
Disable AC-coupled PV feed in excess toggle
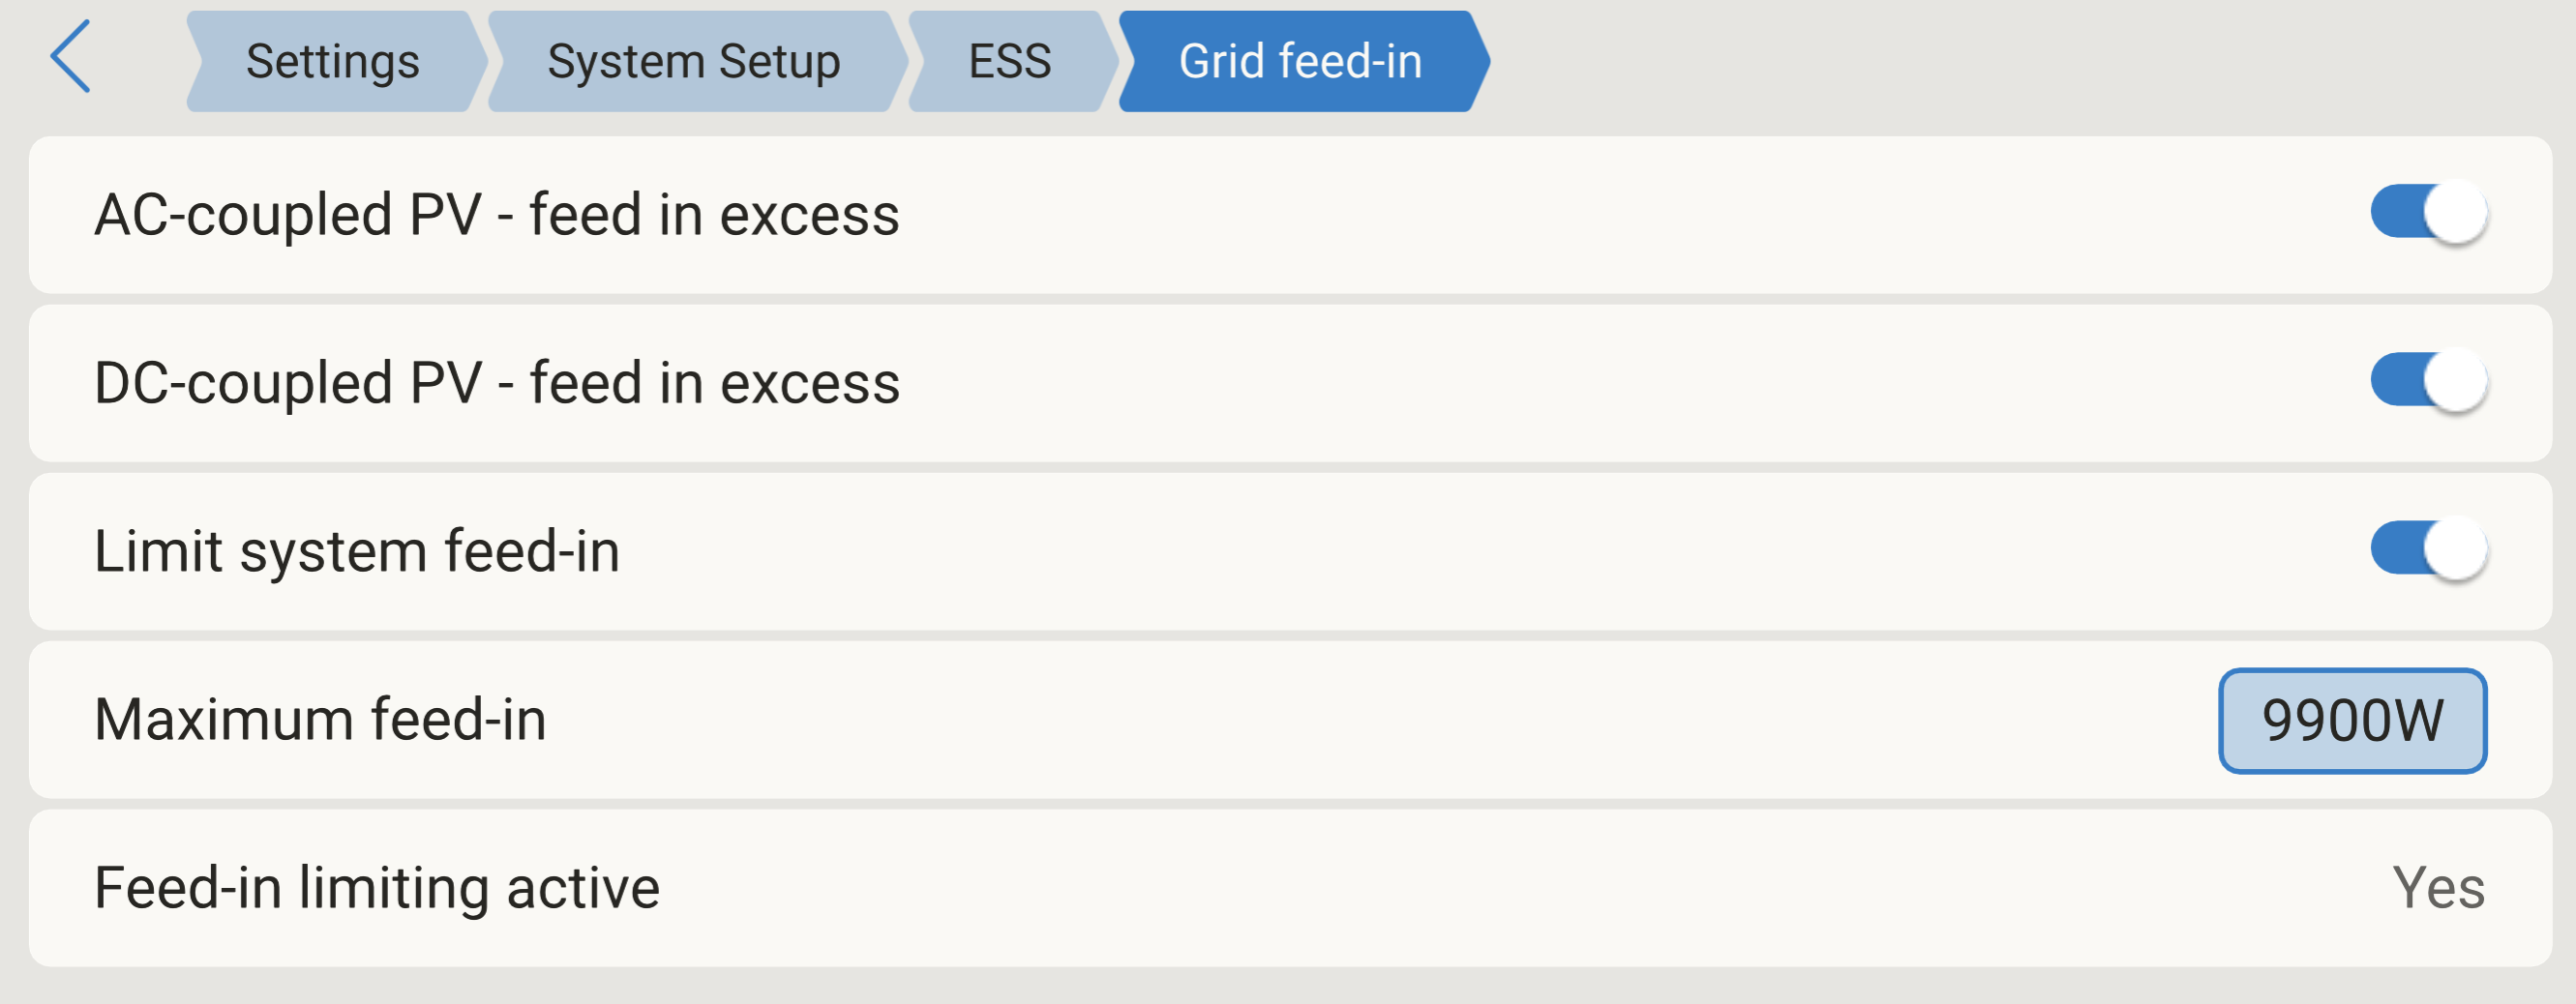tap(2427, 213)
